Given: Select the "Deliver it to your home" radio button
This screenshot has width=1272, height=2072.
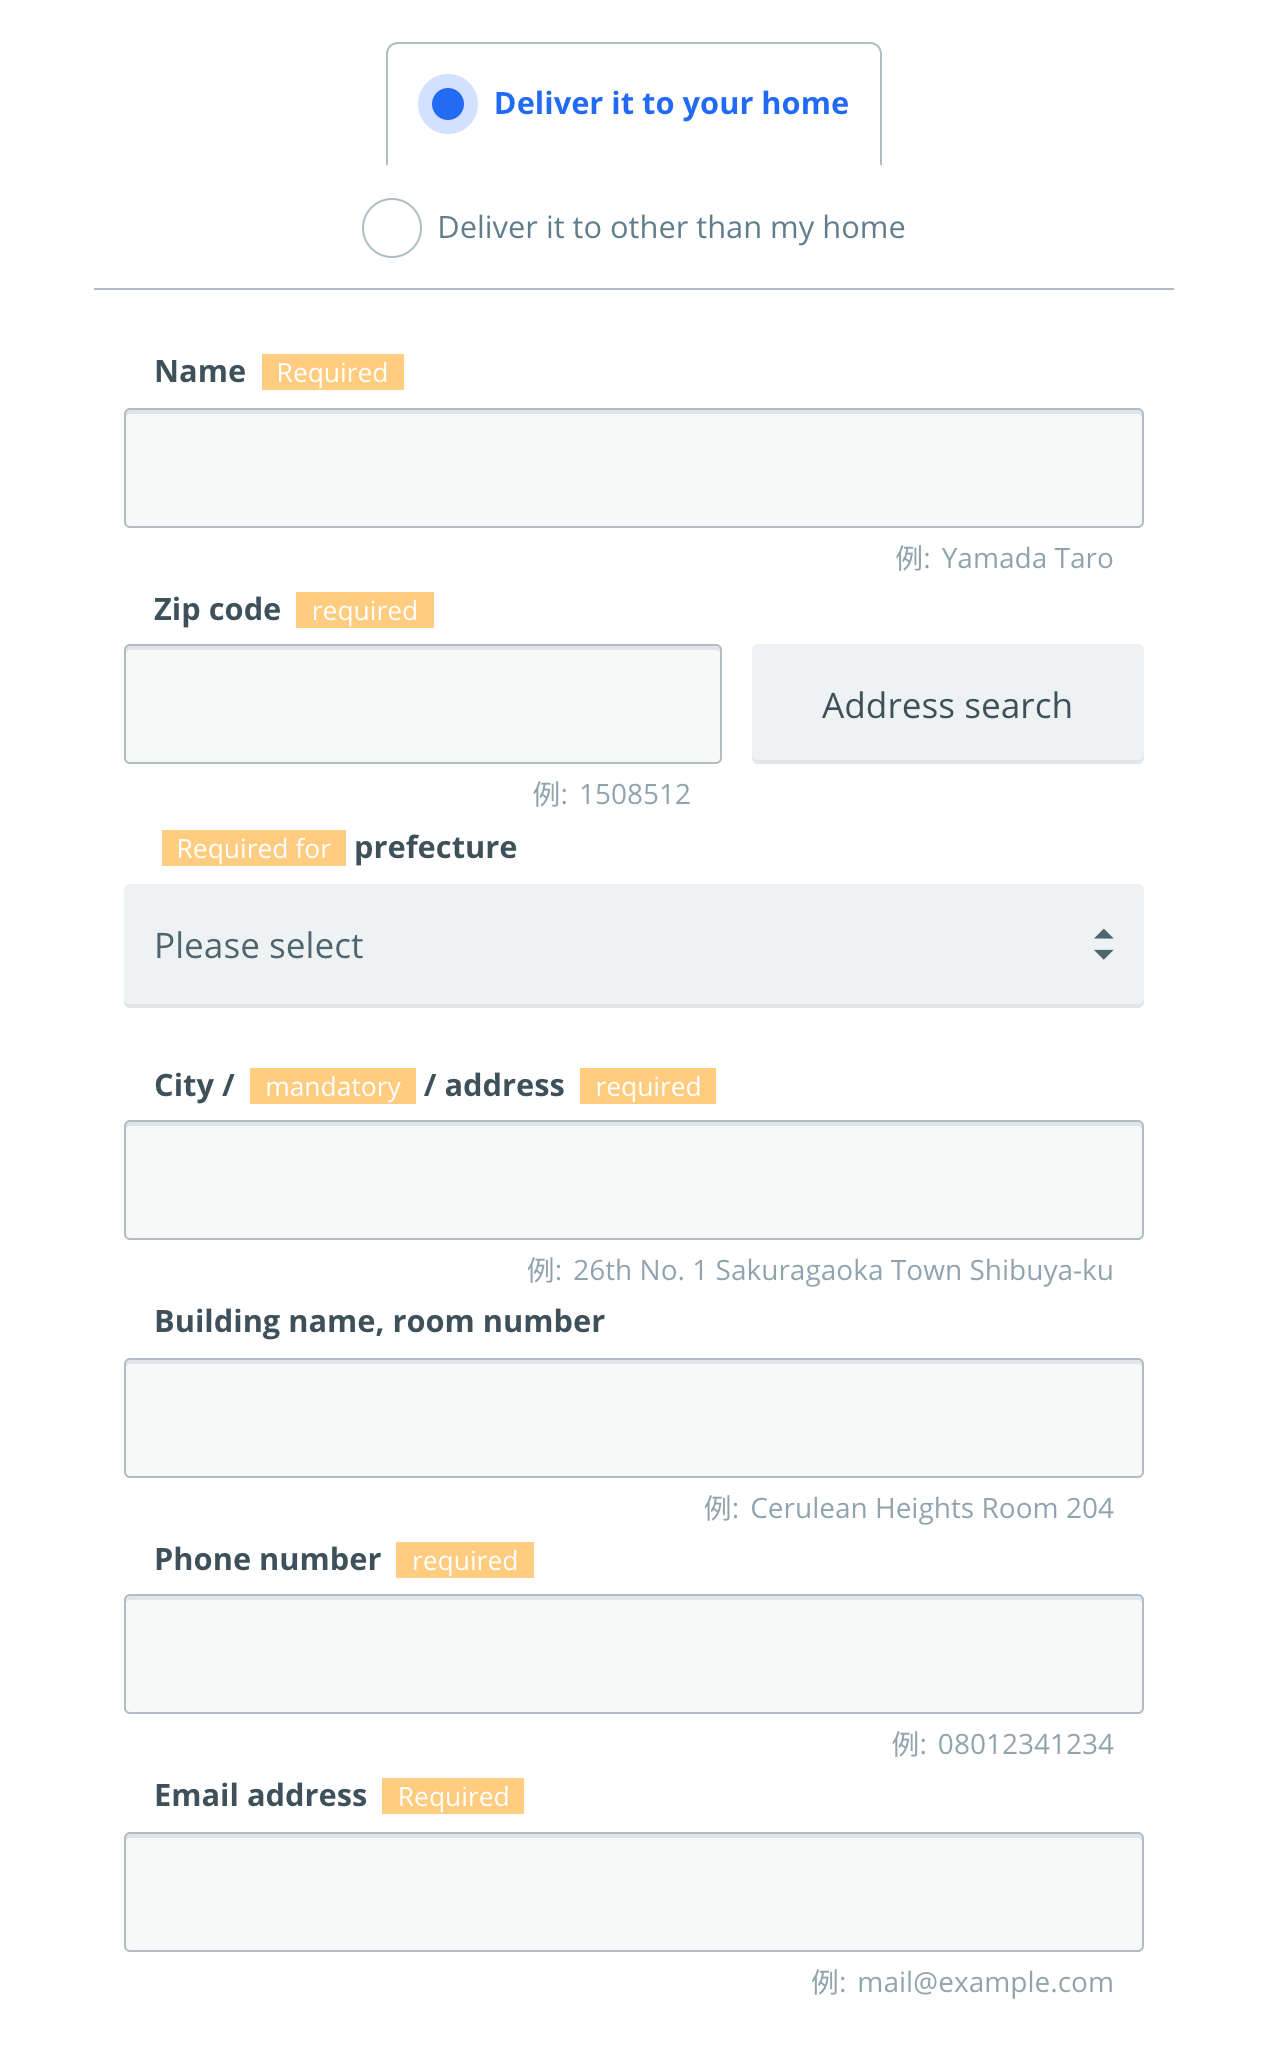Looking at the screenshot, I should tap(448, 104).
